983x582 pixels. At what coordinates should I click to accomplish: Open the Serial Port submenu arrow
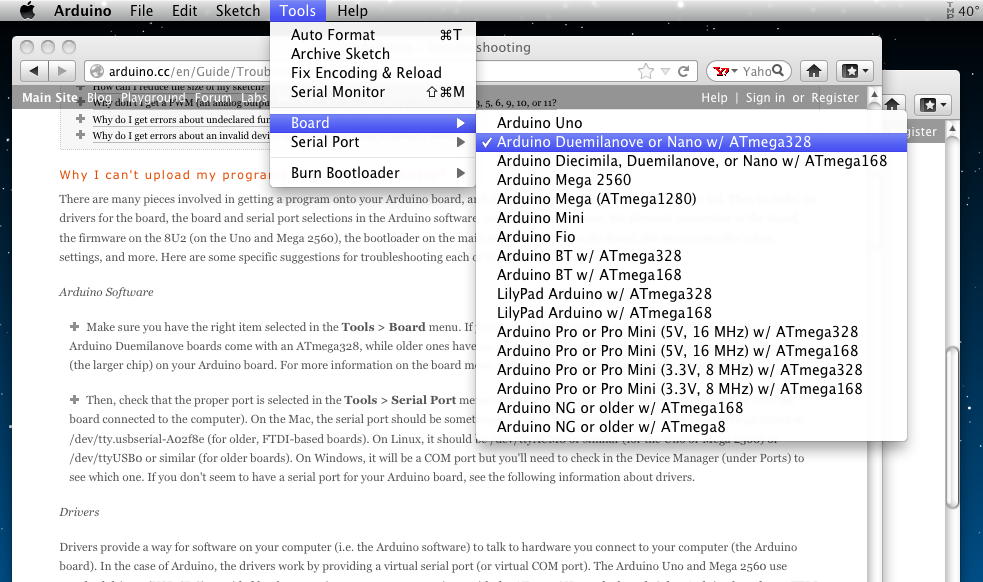tap(461, 142)
